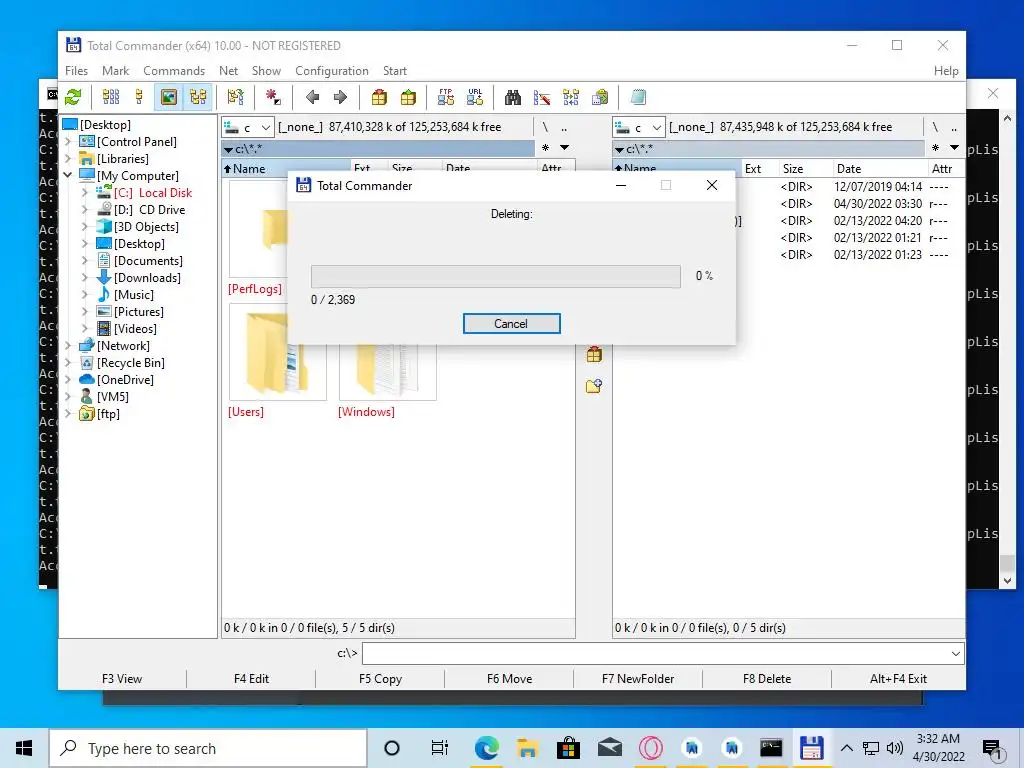This screenshot has height=768, width=1024.
Task: Expand the [Libraries] tree node
Action: (x=68, y=158)
